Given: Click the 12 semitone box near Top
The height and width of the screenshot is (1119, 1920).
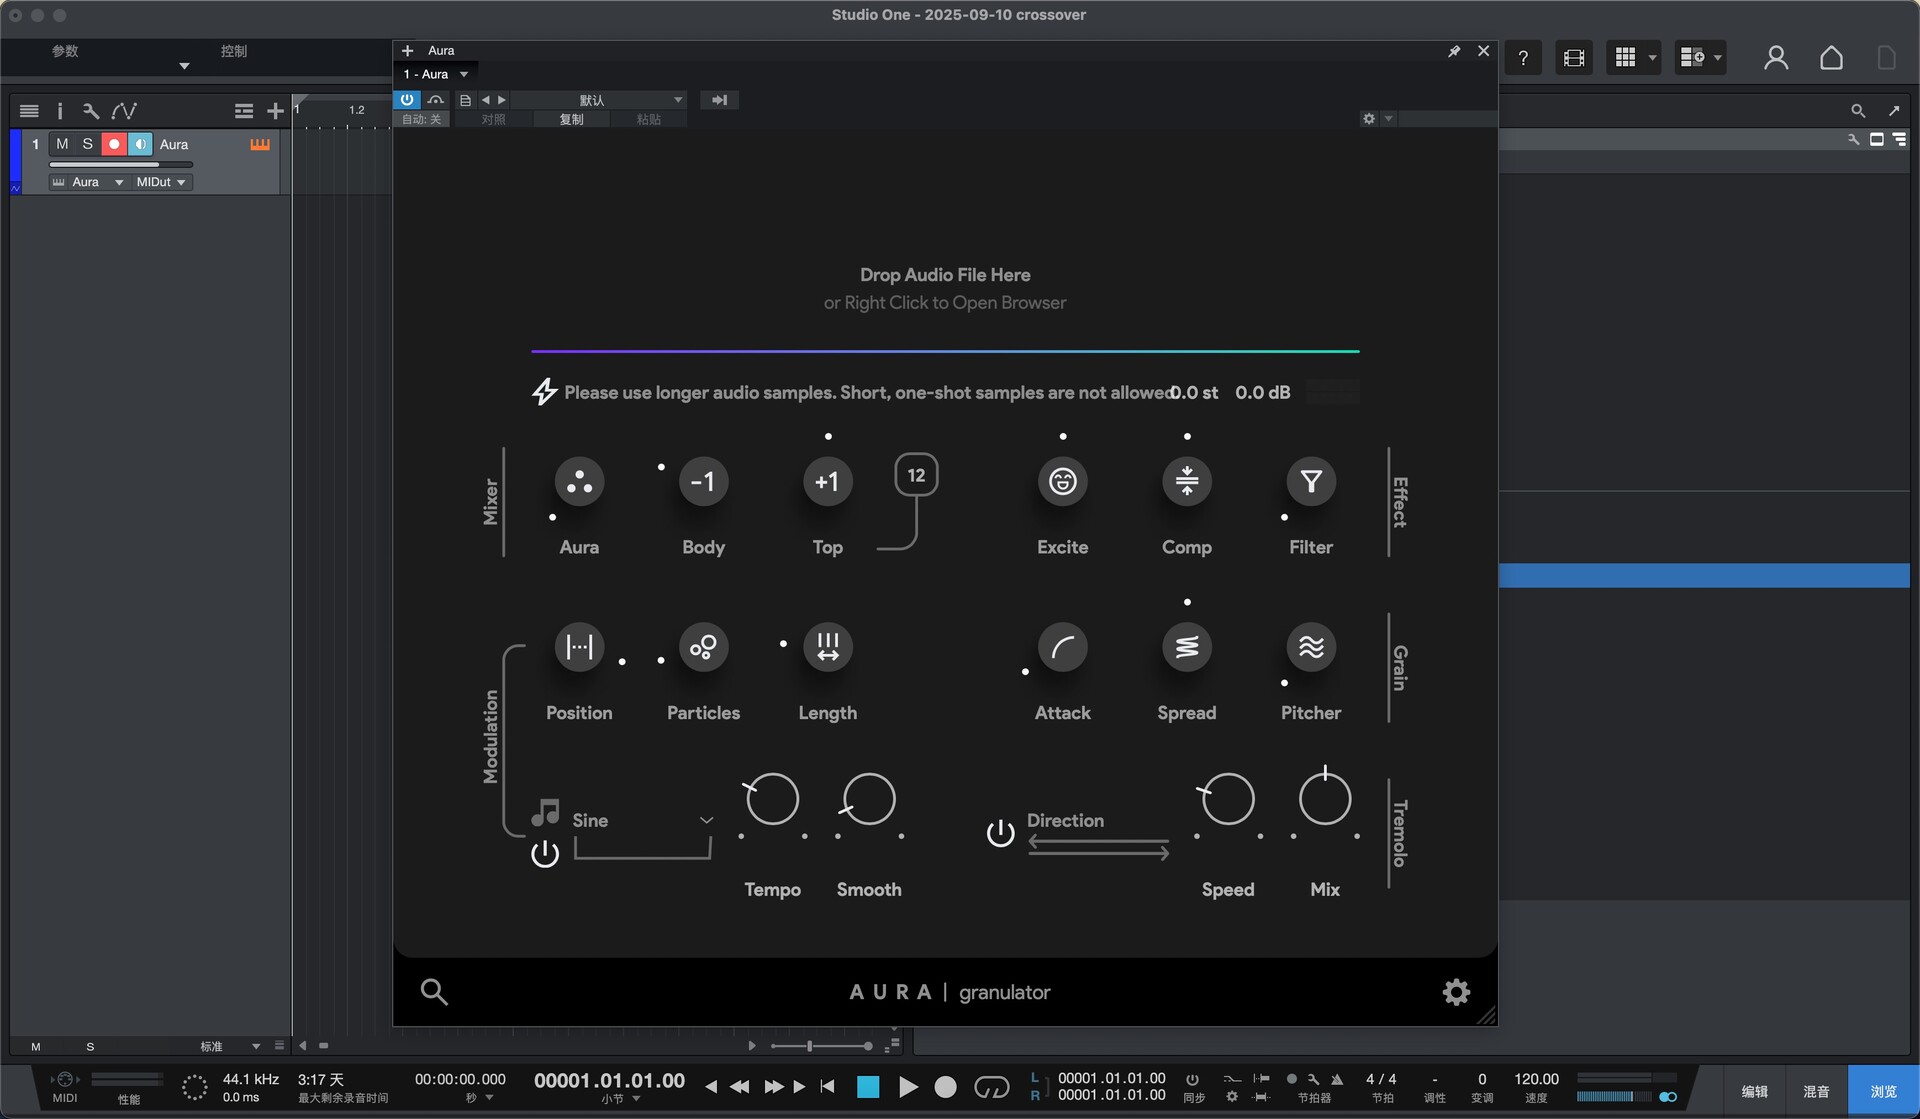Looking at the screenshot, I should (916, 475).
